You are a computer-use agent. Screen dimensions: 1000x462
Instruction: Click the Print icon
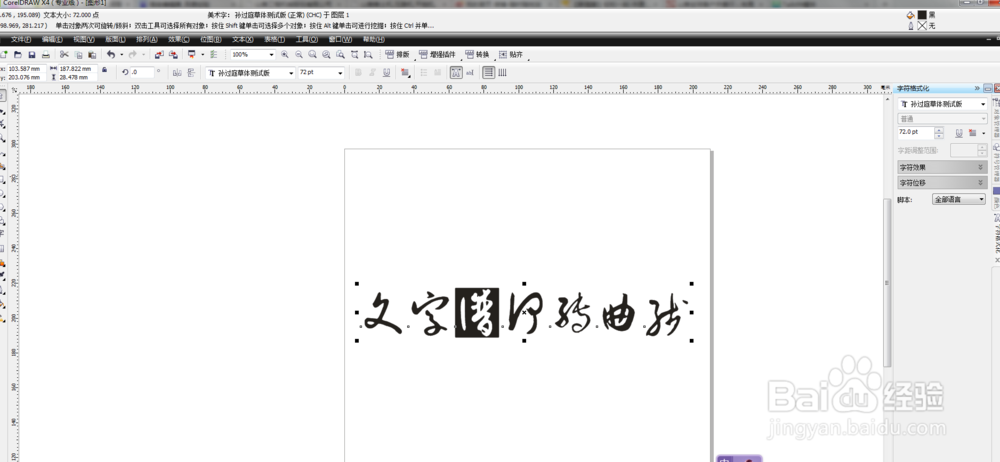tap(45, 55)
